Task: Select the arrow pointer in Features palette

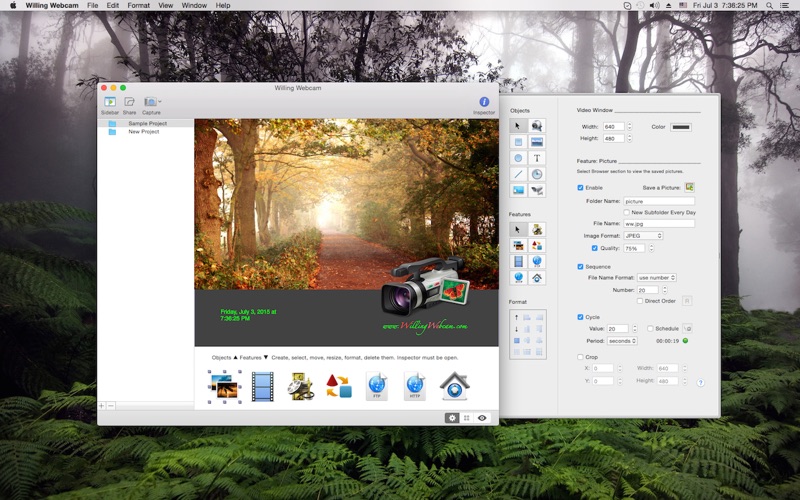Action: point(518,230)
